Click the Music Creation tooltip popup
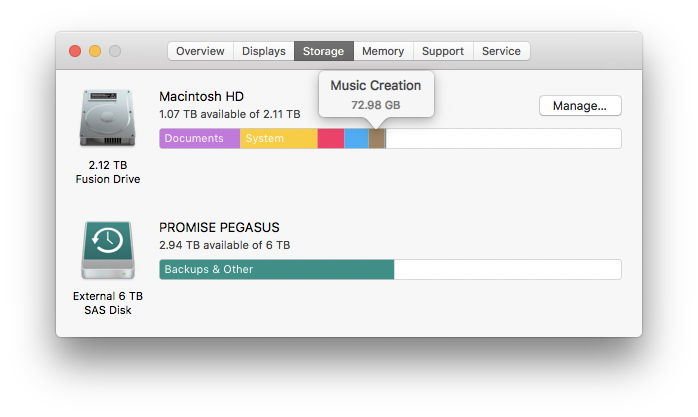 pos(376,94)
